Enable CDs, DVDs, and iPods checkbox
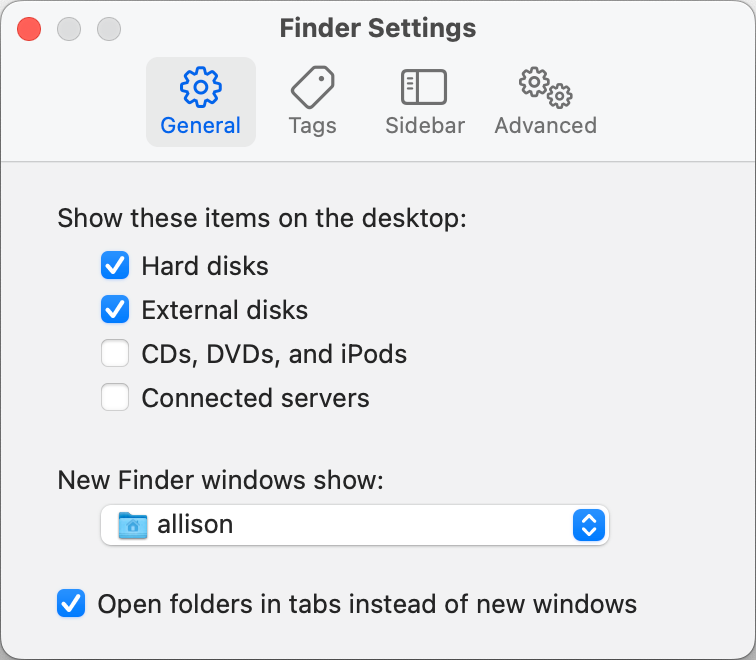Screen dimensions: 756x660 click(115, 354)
